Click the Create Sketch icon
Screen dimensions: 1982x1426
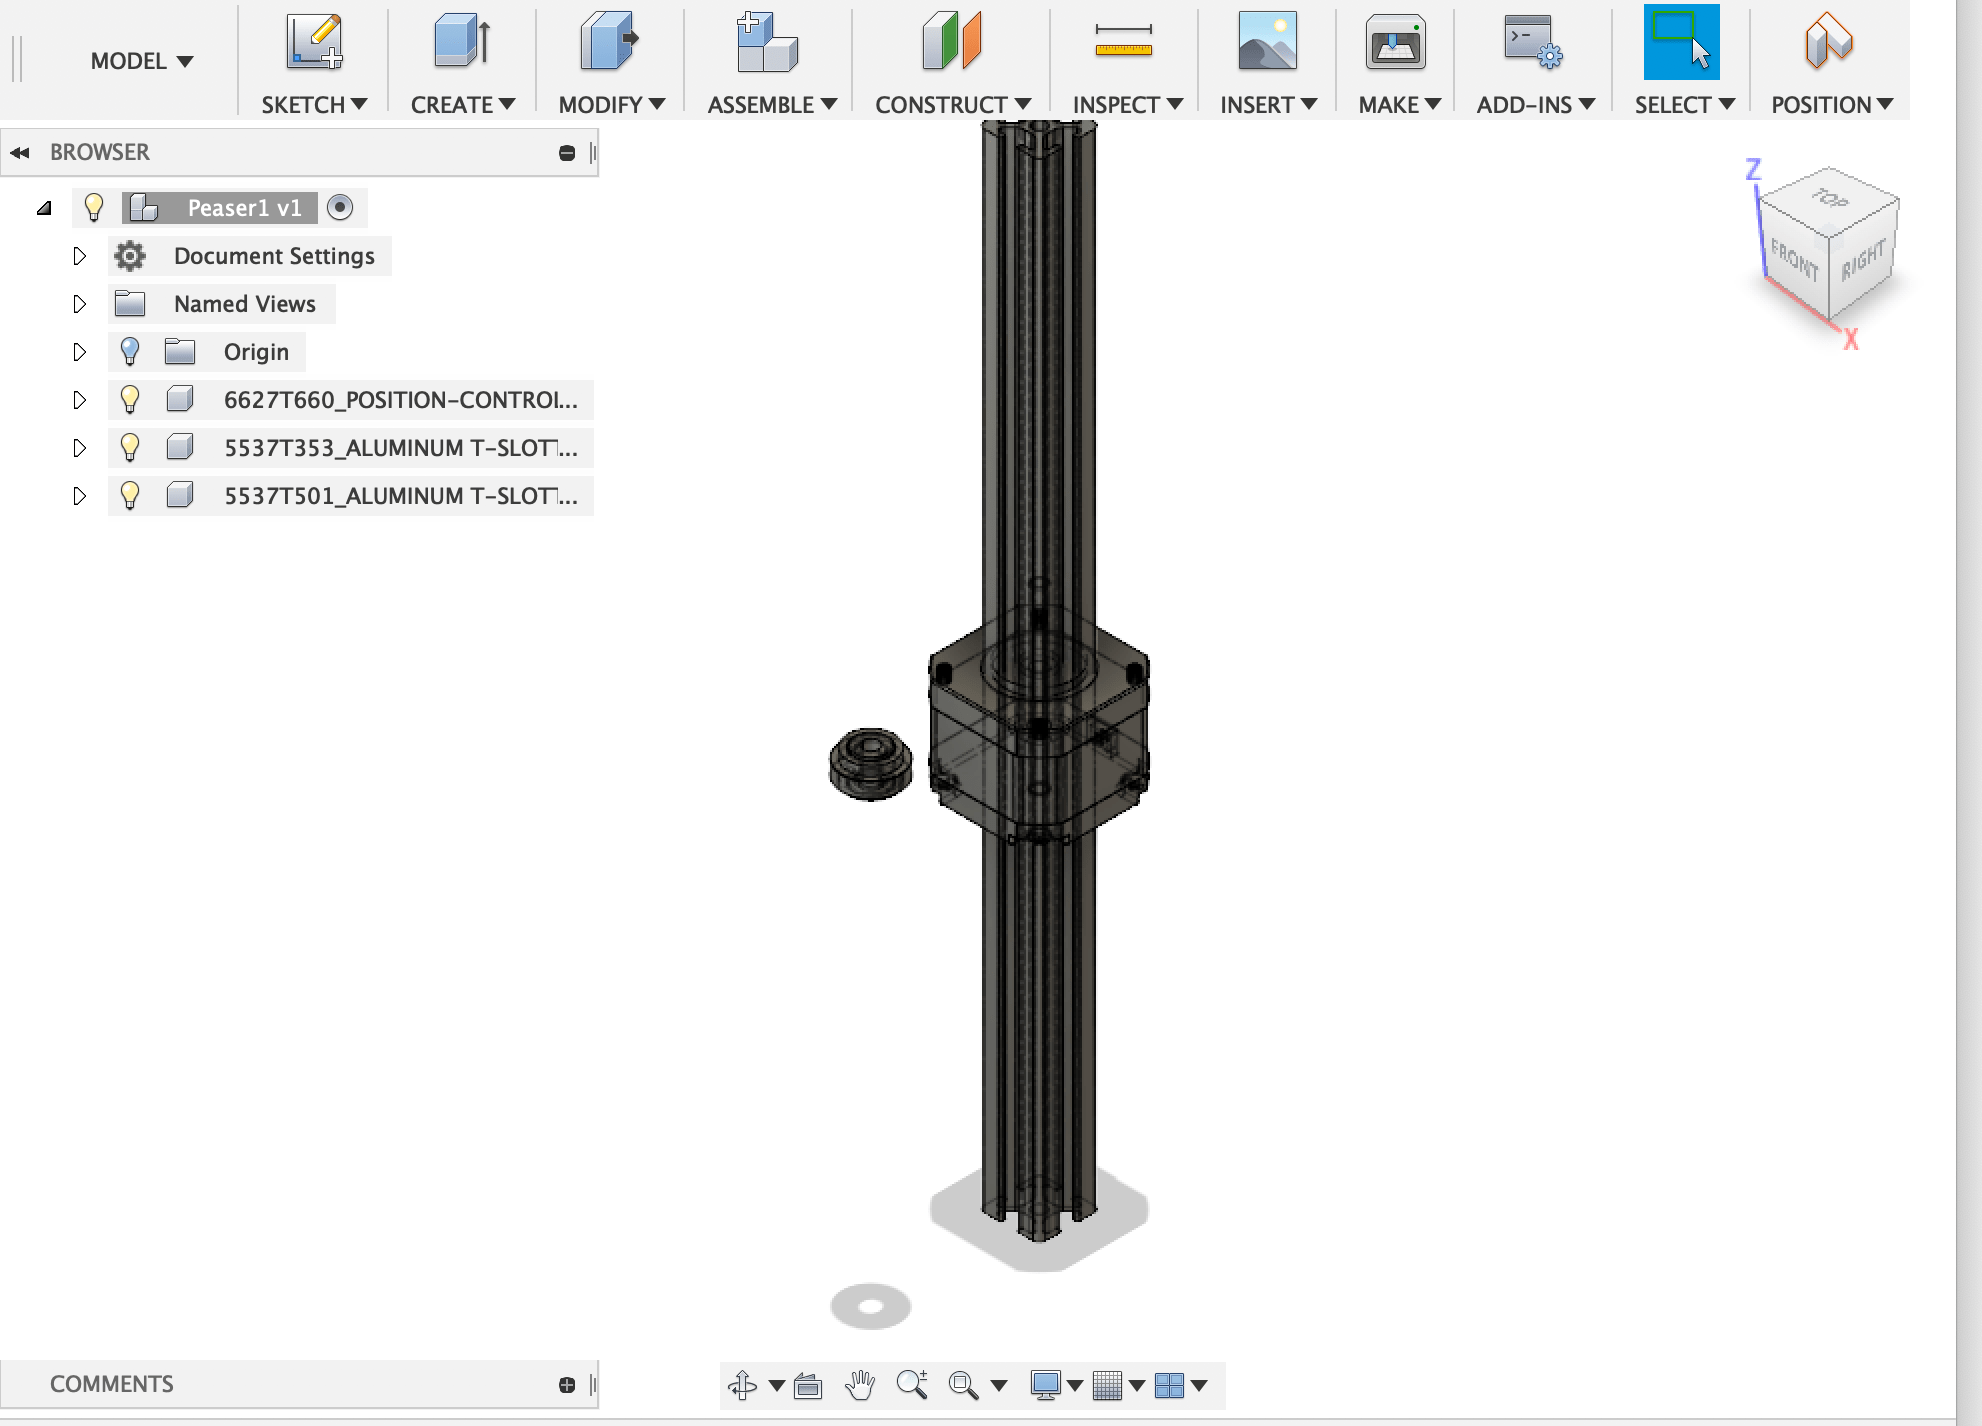tap(314, 42)
